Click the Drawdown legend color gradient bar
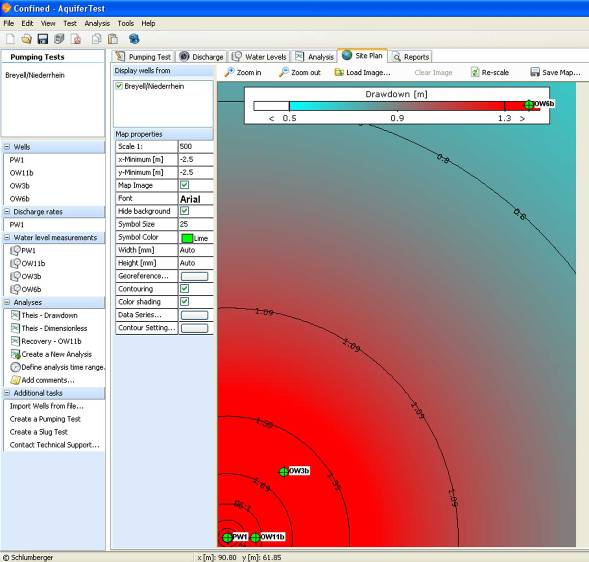589x562 pixels. (x=397, y=106)
